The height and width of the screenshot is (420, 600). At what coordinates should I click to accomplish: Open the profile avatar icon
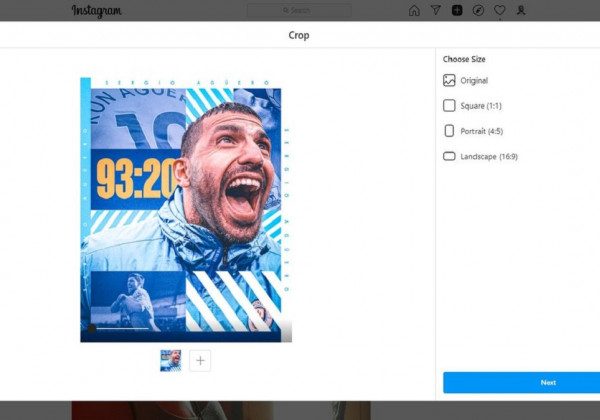point(521,11)
